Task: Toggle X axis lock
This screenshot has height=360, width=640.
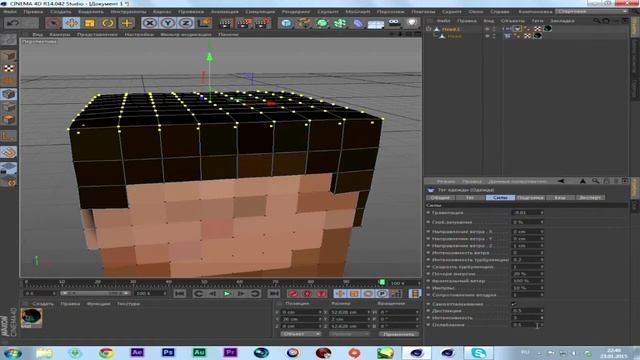Action: [x=150, y=23]
